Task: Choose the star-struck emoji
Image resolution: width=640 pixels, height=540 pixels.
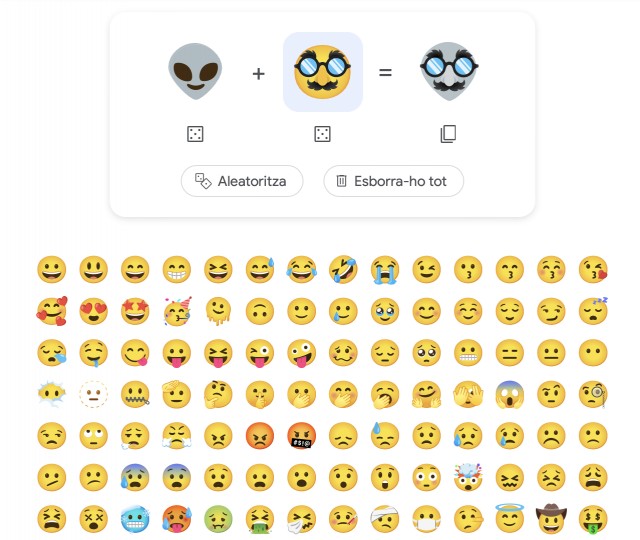Action: click(135, 311)
